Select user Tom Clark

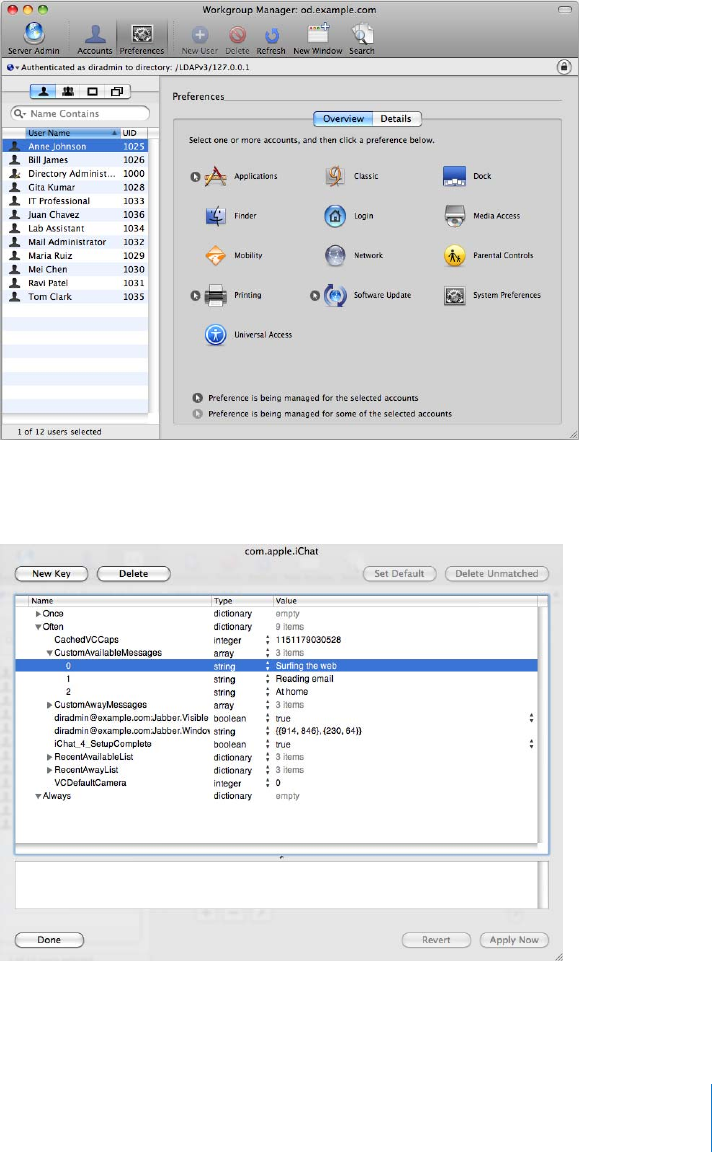75,297
